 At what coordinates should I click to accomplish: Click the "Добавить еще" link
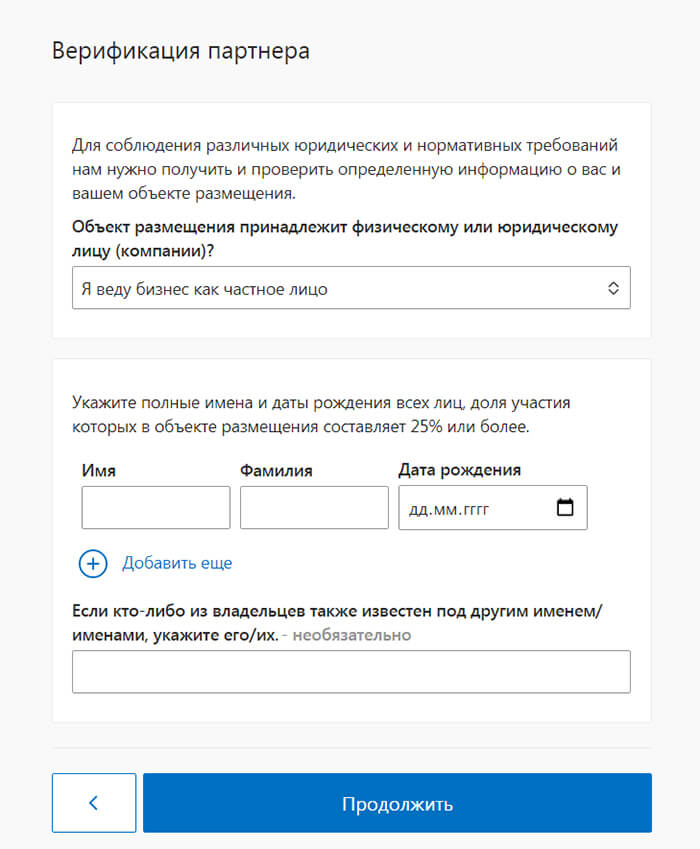pyautogui.click(x=177, y=563)
